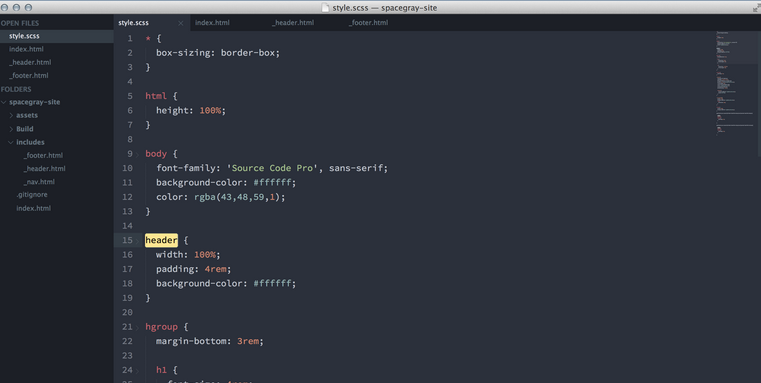761x383 pixels.
Task: Click the highlighted 'header' selector
Action: (161, 240)
